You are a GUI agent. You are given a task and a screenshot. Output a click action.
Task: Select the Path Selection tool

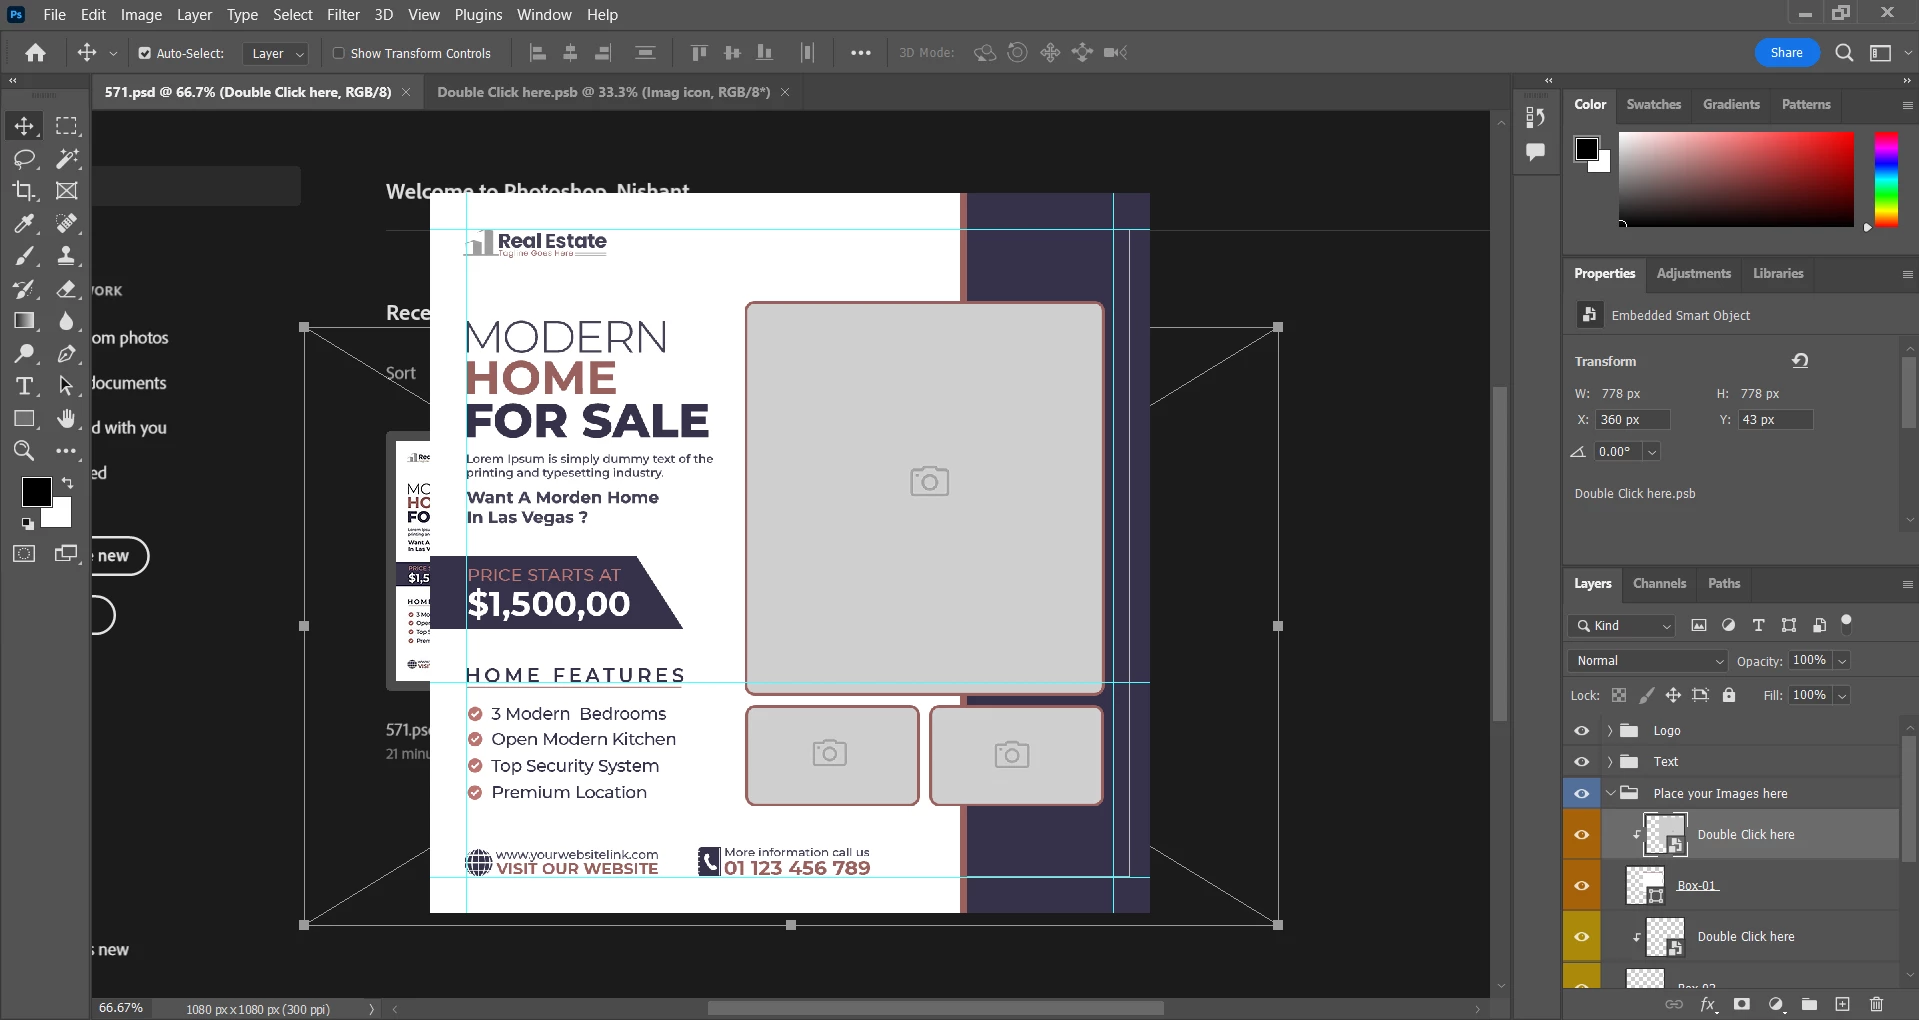(67, 386)
